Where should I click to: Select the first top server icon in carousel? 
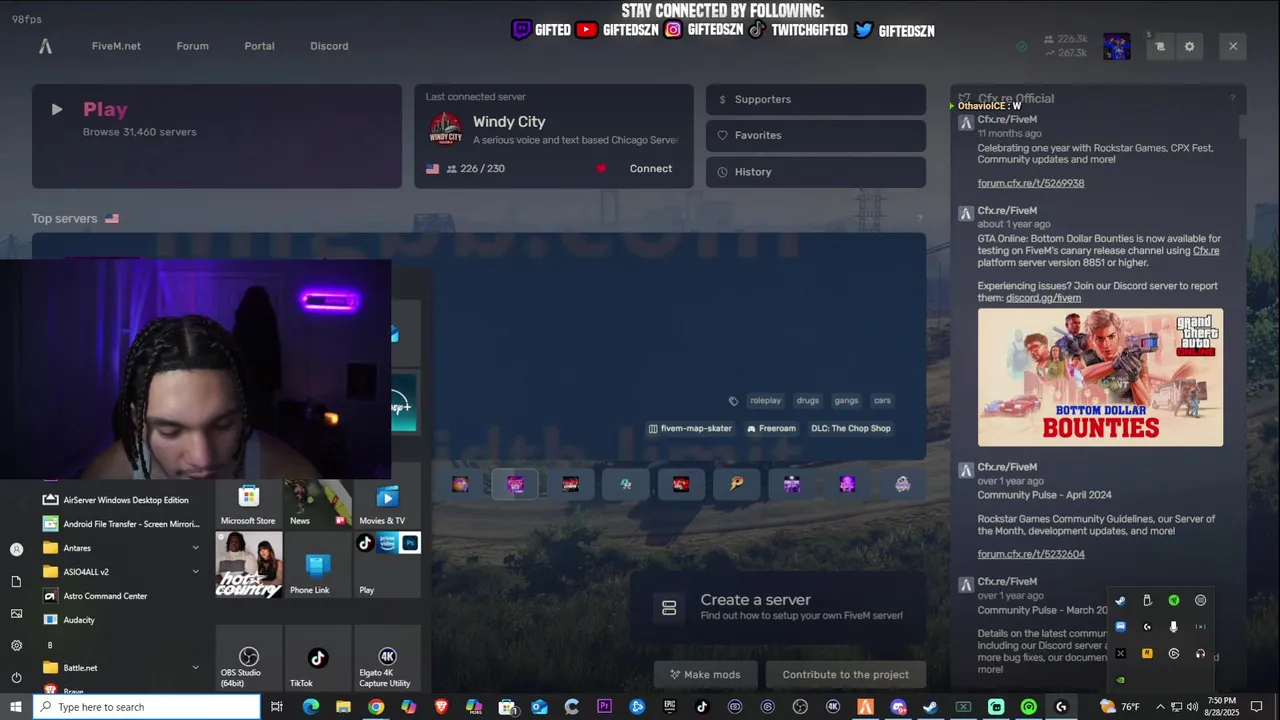coord(460,484)
